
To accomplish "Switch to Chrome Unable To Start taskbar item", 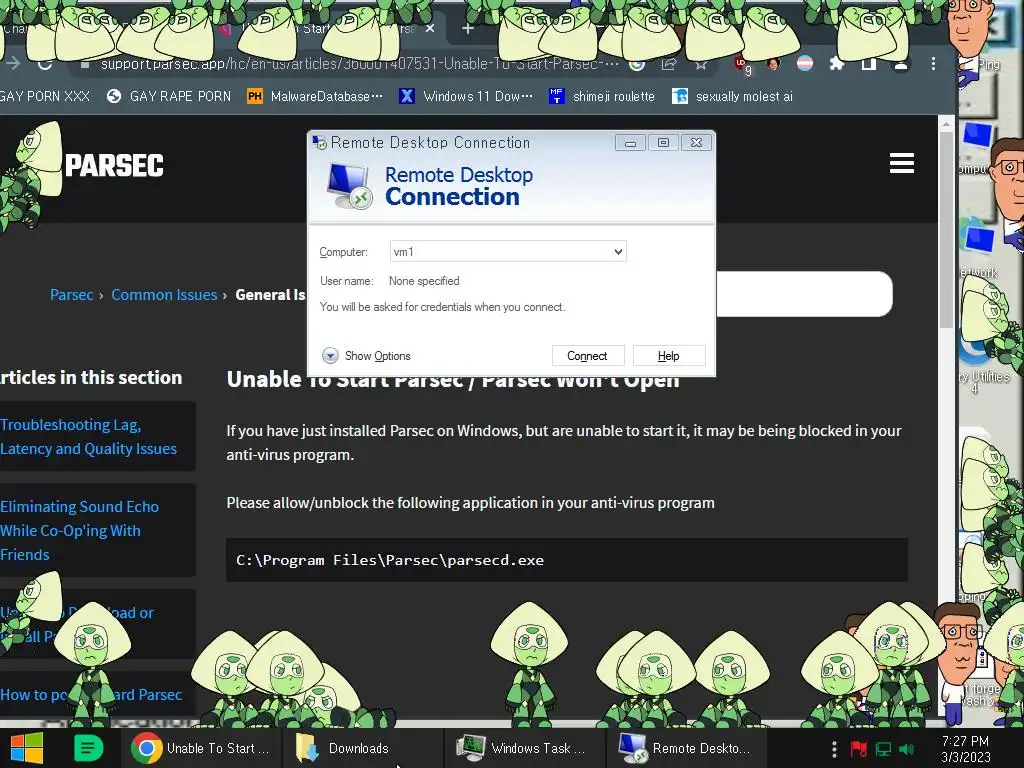I will 201,748.
